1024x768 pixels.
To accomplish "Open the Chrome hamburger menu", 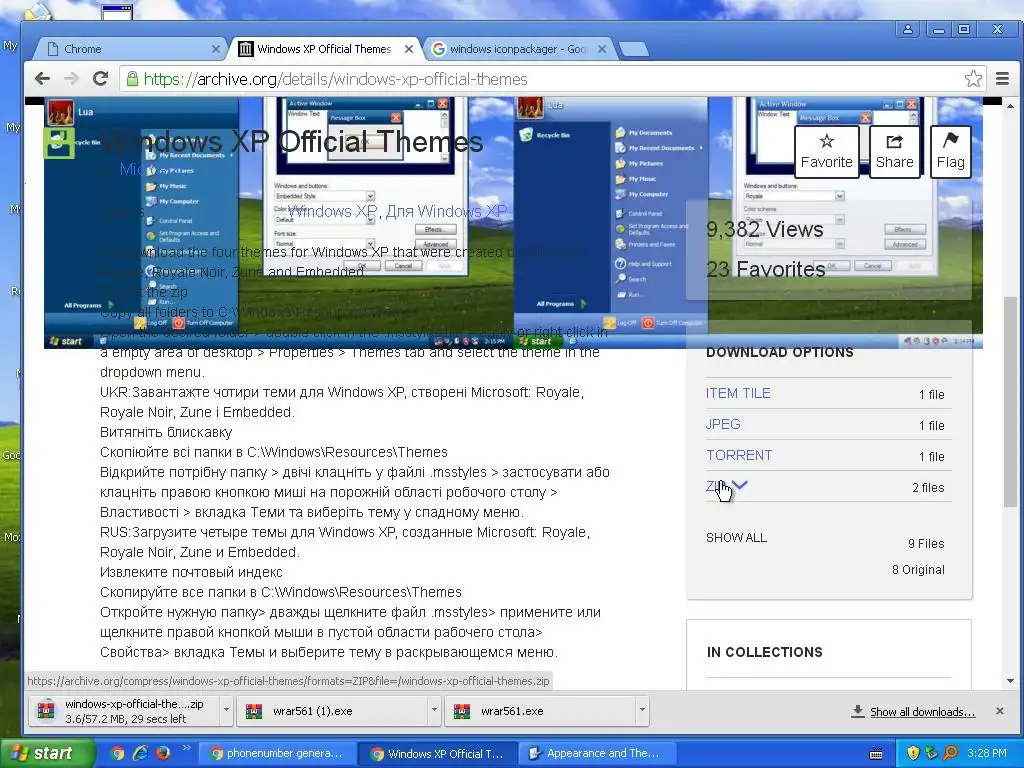I will point(1002,79).
